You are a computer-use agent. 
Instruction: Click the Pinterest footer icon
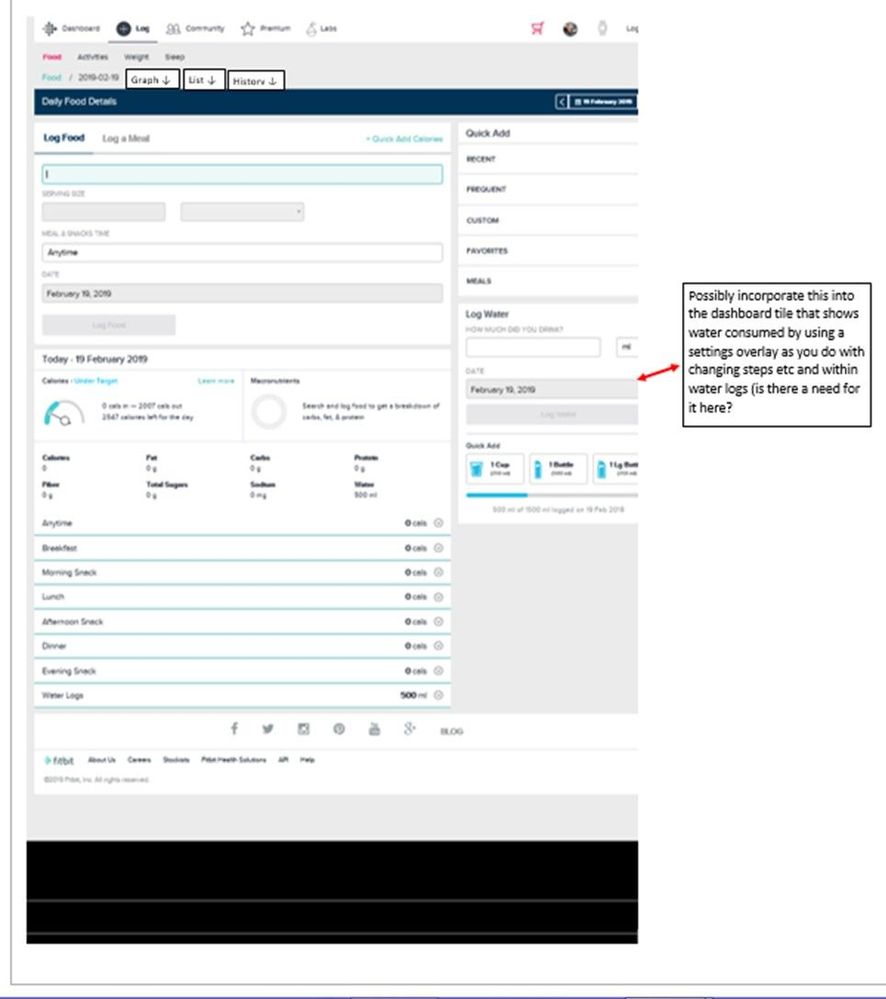pos(339,729)
